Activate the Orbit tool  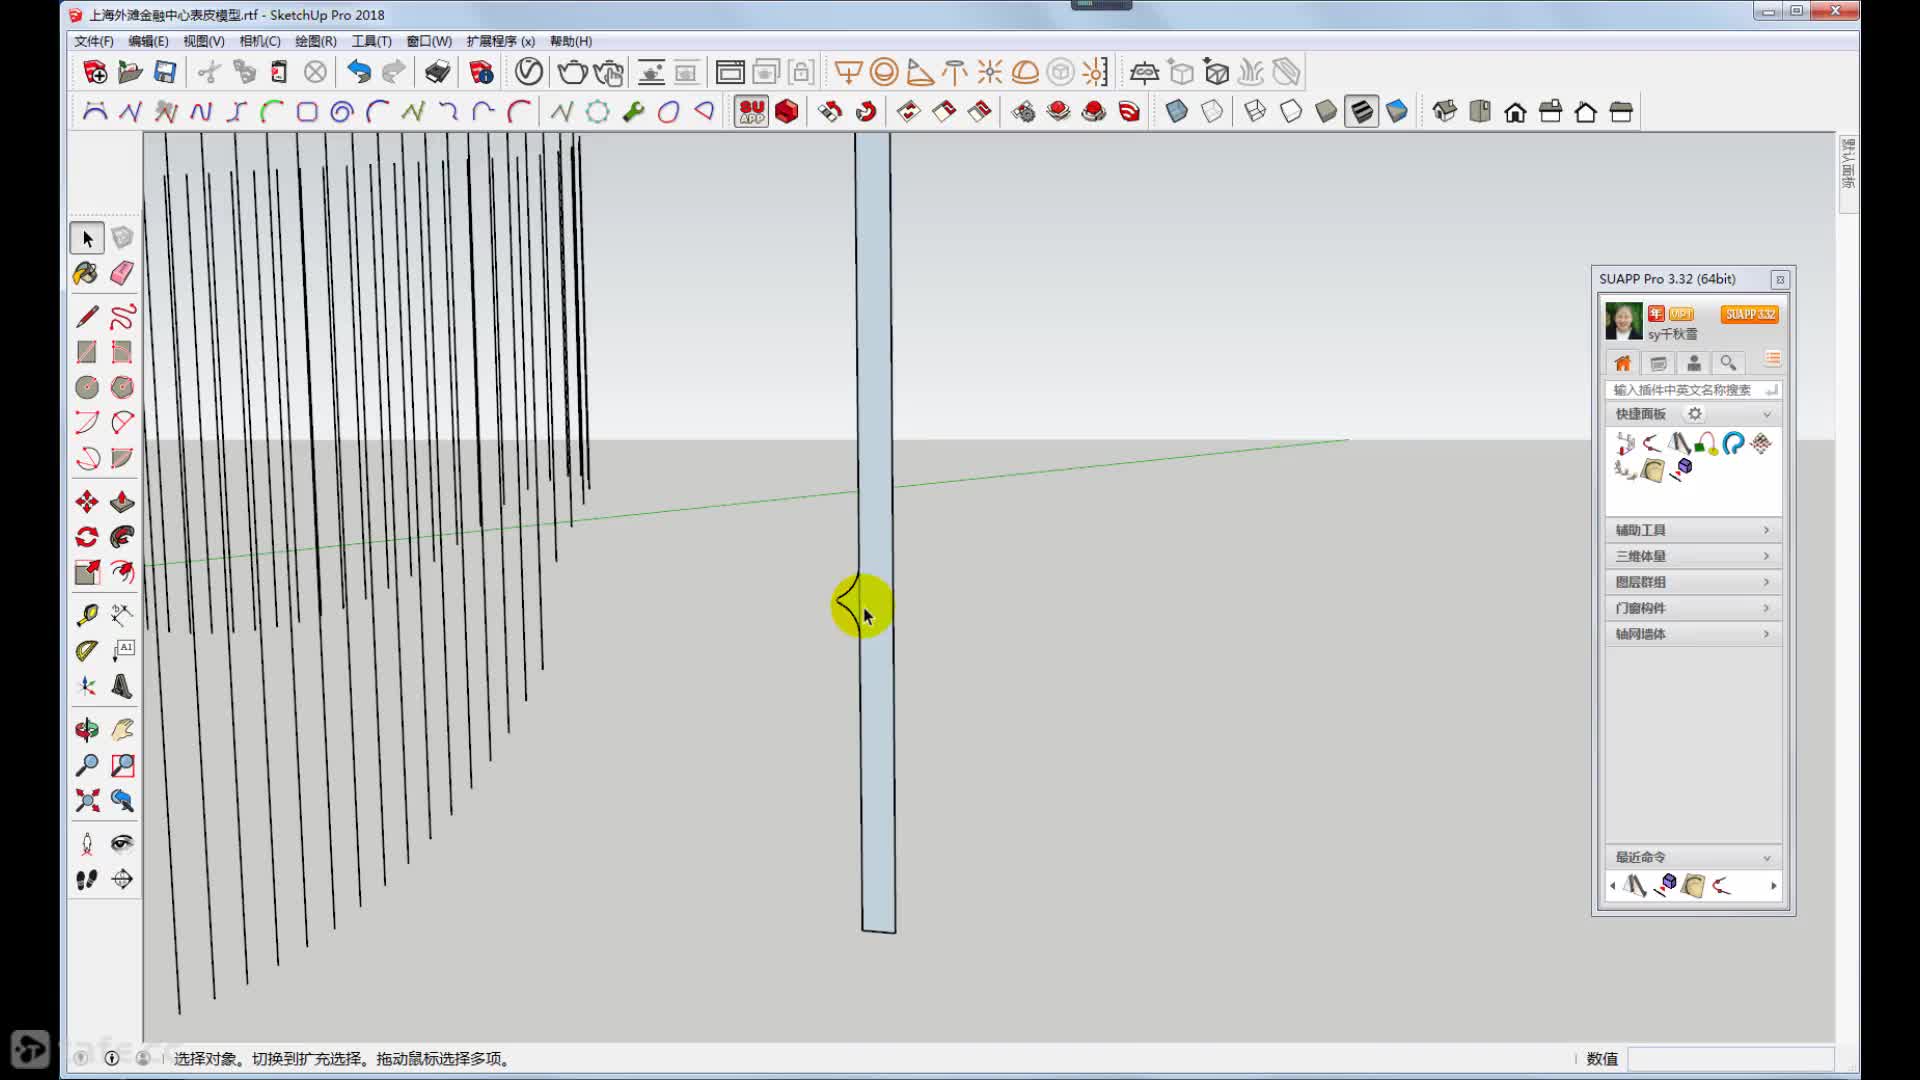click(x=87, y=729)
